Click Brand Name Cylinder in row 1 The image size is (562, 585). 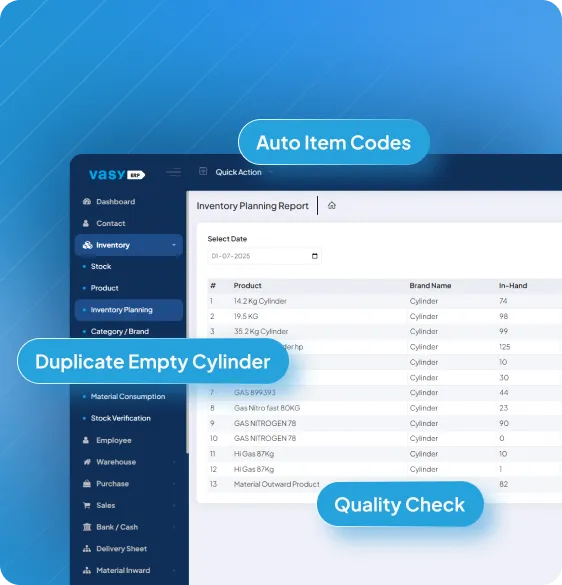point(424,301)
